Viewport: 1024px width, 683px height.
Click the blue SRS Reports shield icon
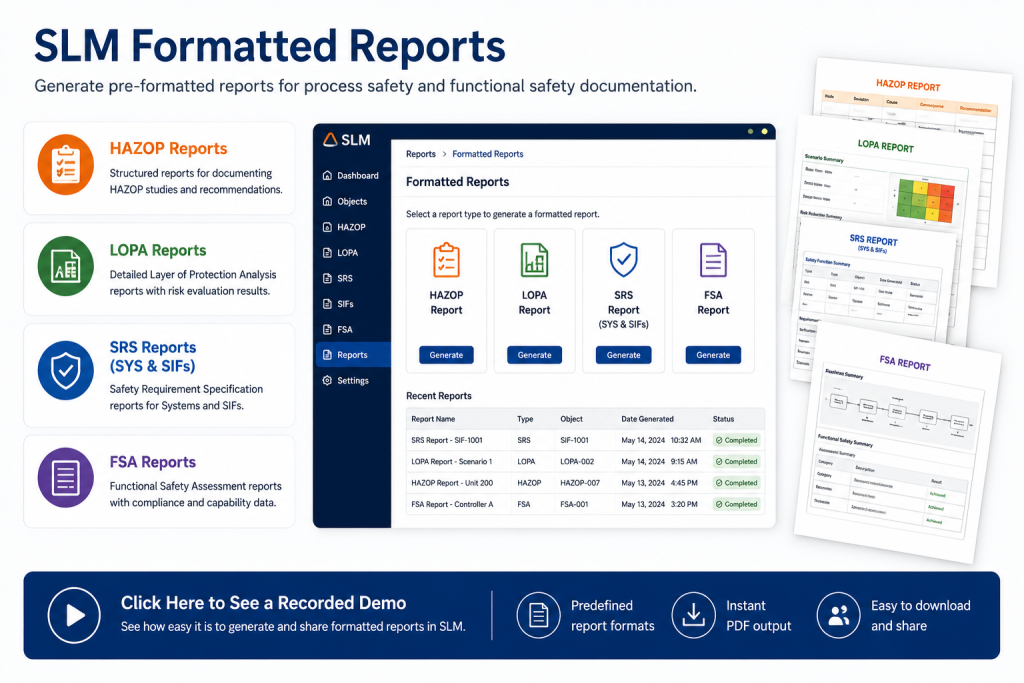point(65,370)
